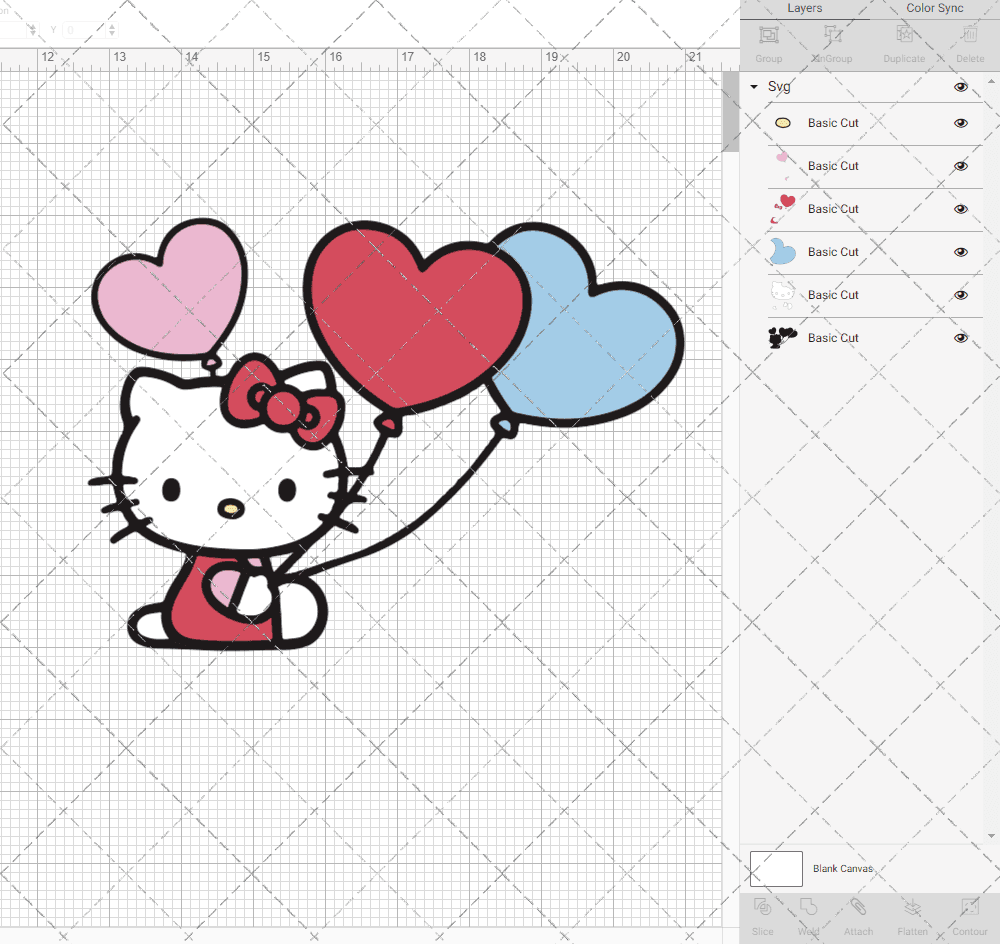The width and height of the screenshot is (1000, 944).
Task: Select the pink heart layer thumbnail
Action: (782, 166)
